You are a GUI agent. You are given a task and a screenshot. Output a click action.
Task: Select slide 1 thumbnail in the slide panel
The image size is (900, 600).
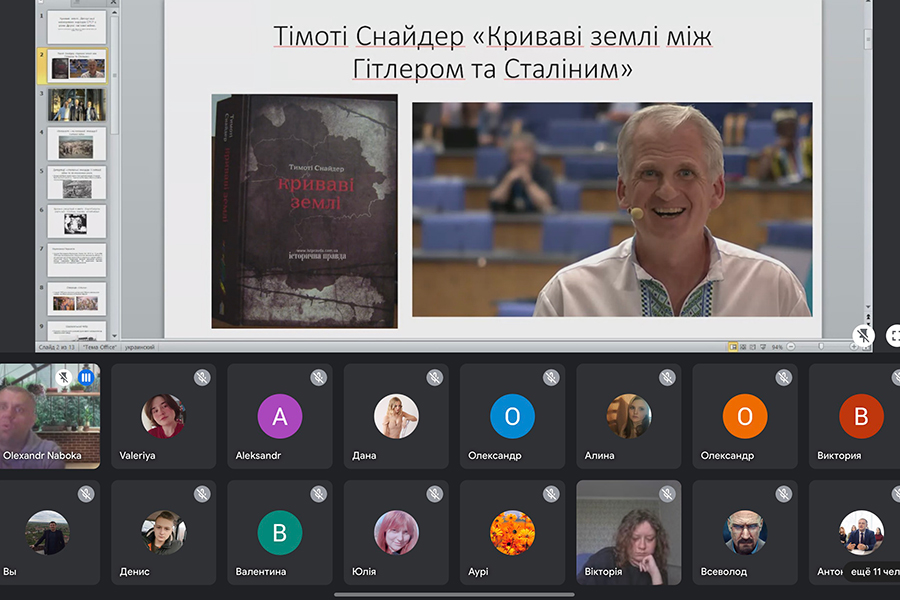tap(76, 26)
